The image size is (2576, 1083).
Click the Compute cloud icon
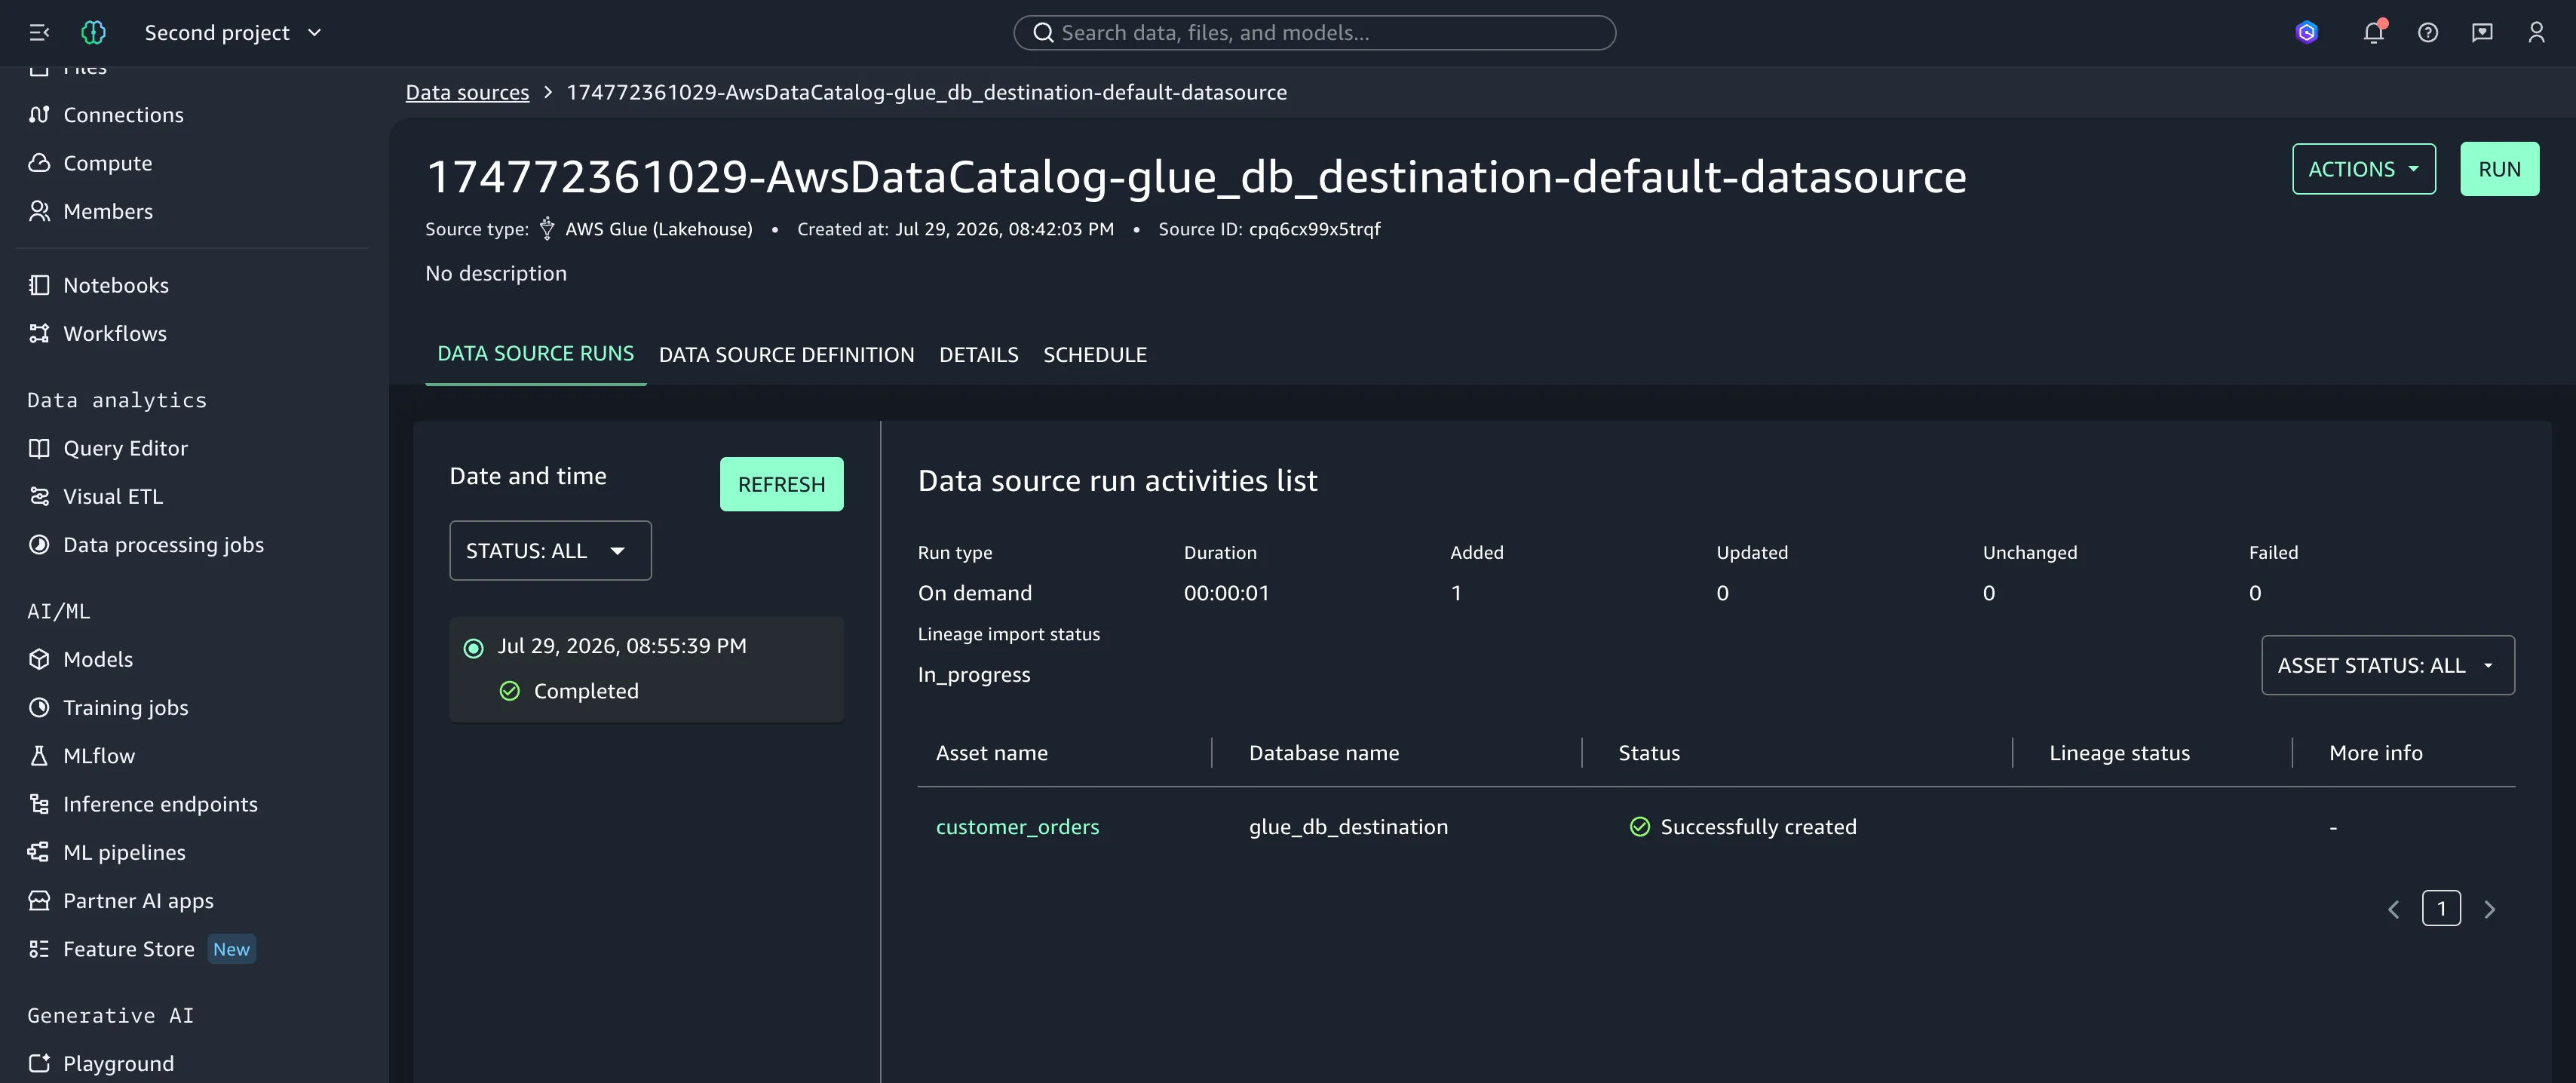39,163
